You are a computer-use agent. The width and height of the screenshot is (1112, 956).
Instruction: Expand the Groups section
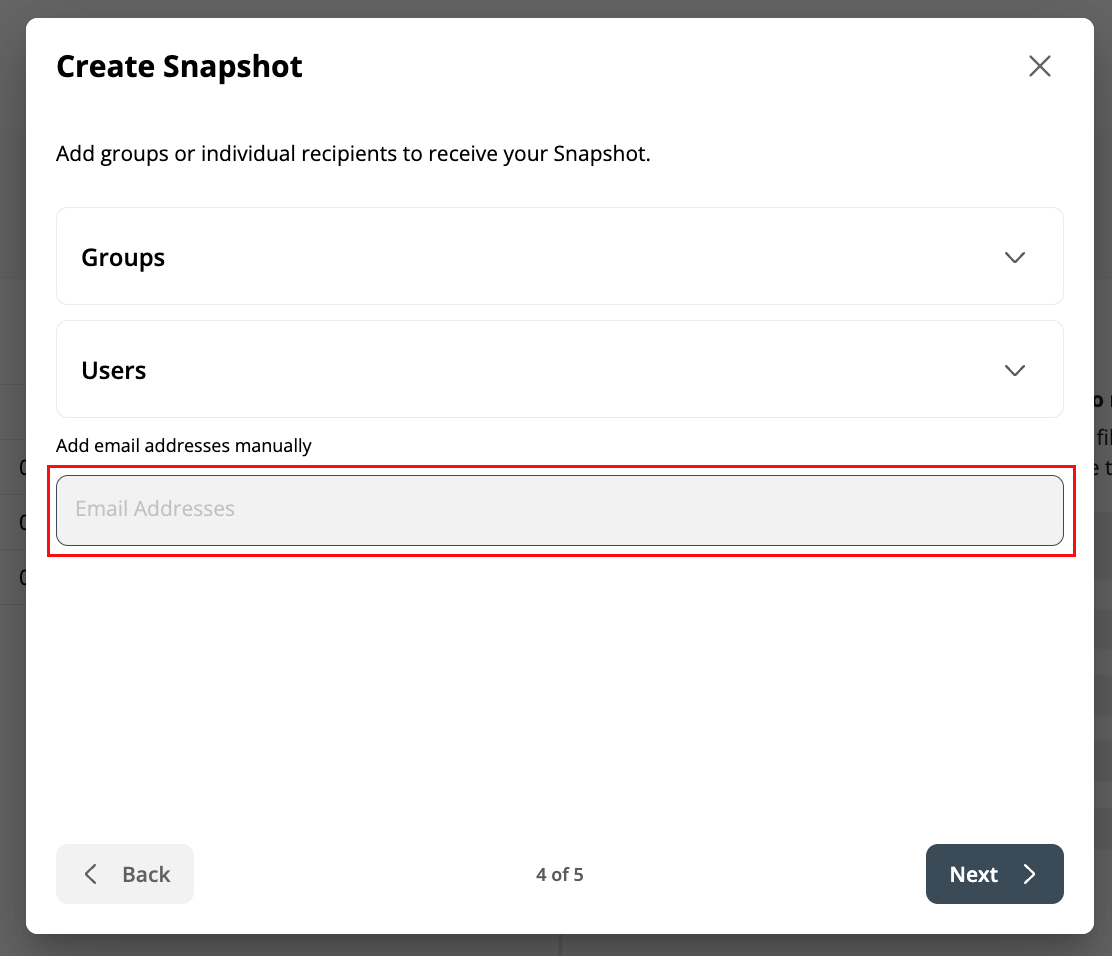(559, 256)
